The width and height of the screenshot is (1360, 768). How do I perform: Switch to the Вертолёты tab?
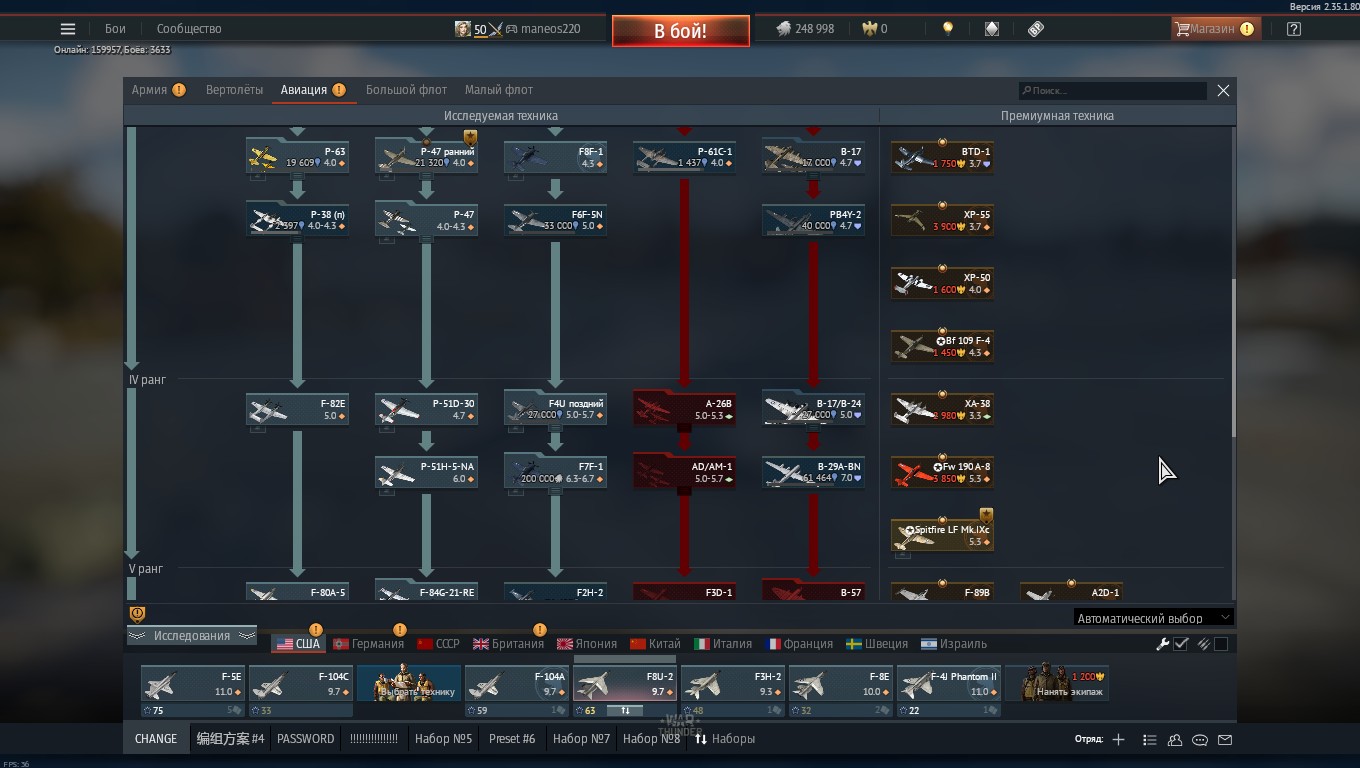[234, 90]
